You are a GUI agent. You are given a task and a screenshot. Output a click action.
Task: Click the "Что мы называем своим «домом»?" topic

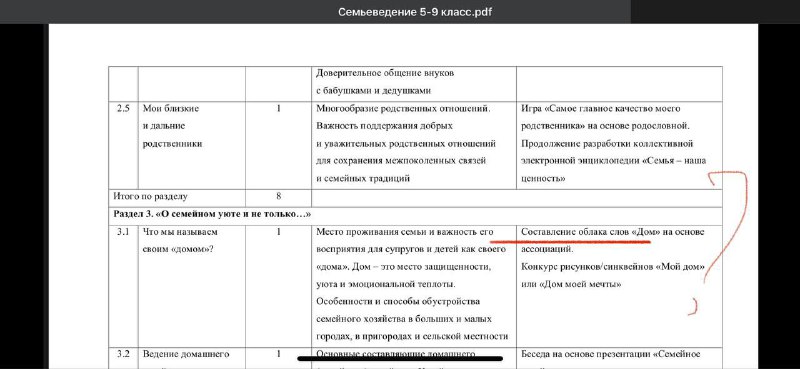pyautogui.click(x=180, y=240)
